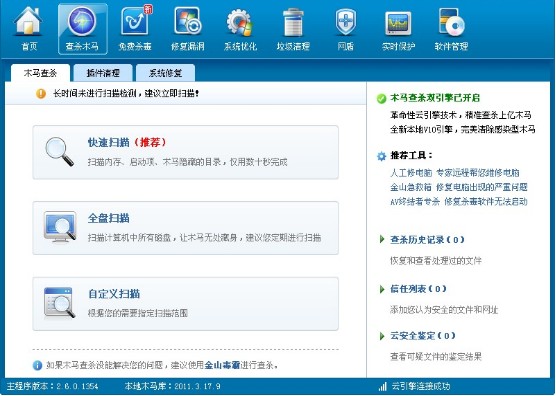The image size is (556, 396).
Task: Open the 网盾 web shield icon
Action: point(345,29)
